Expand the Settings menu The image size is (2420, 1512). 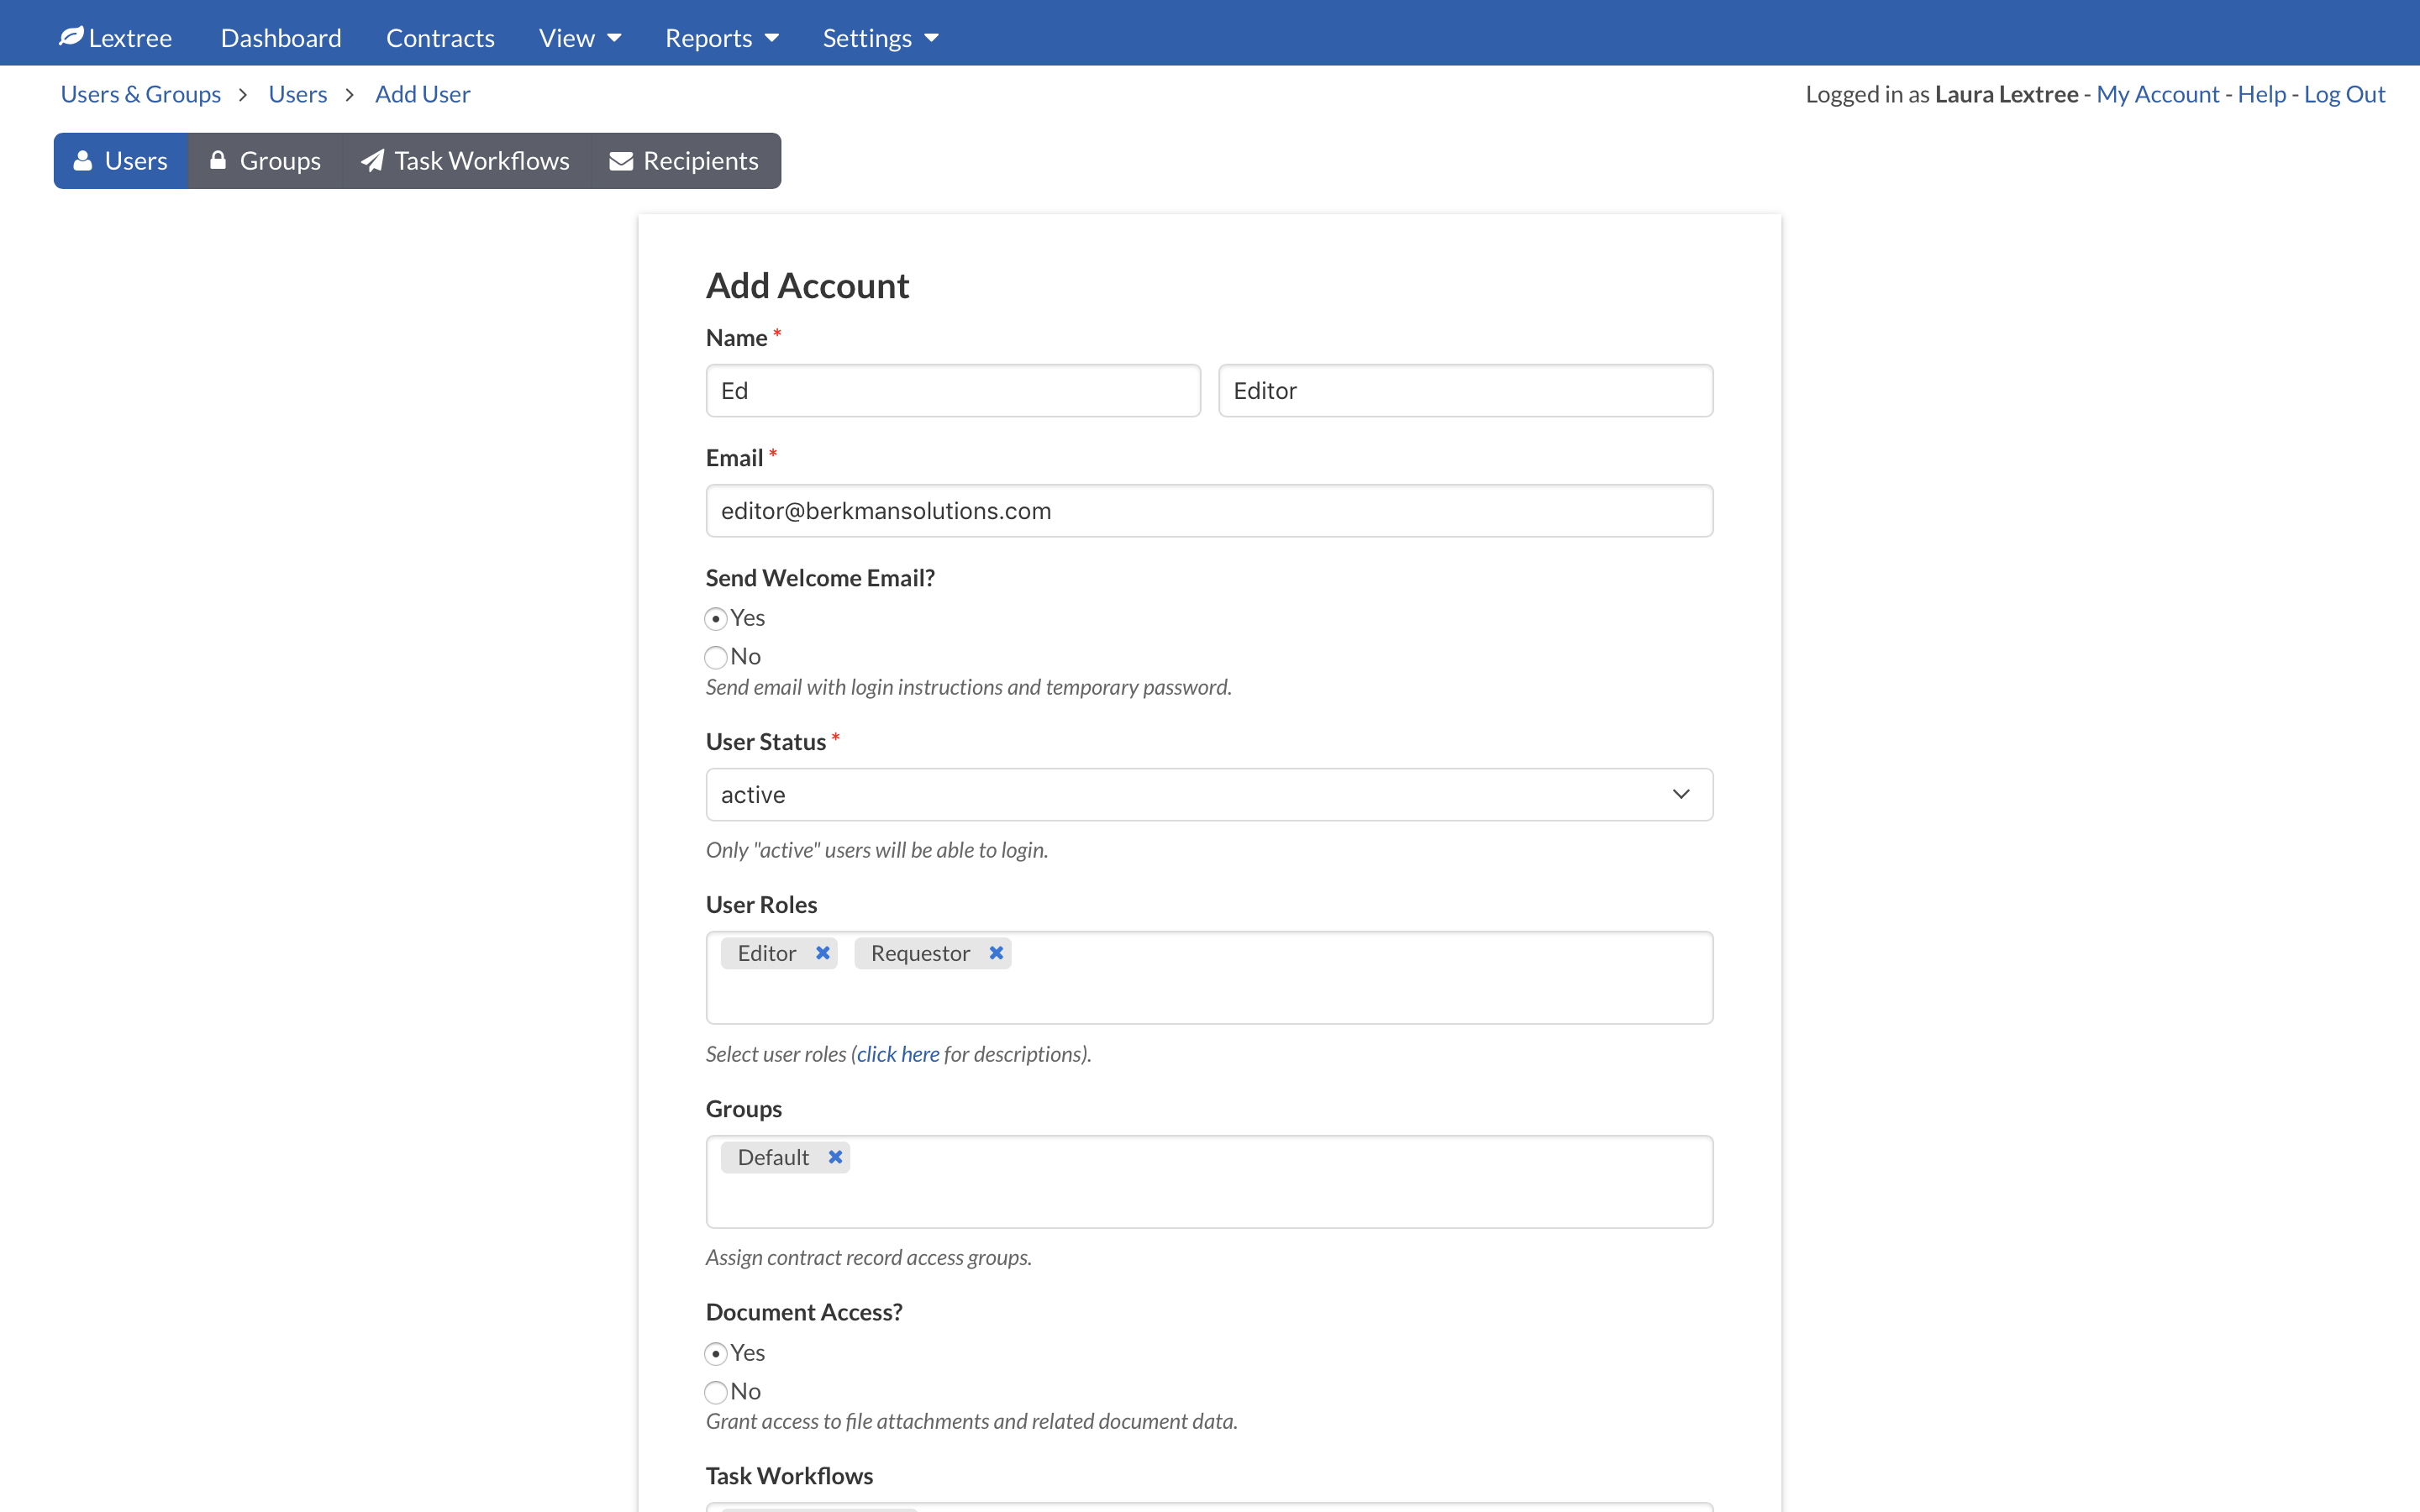pos(880,38)
